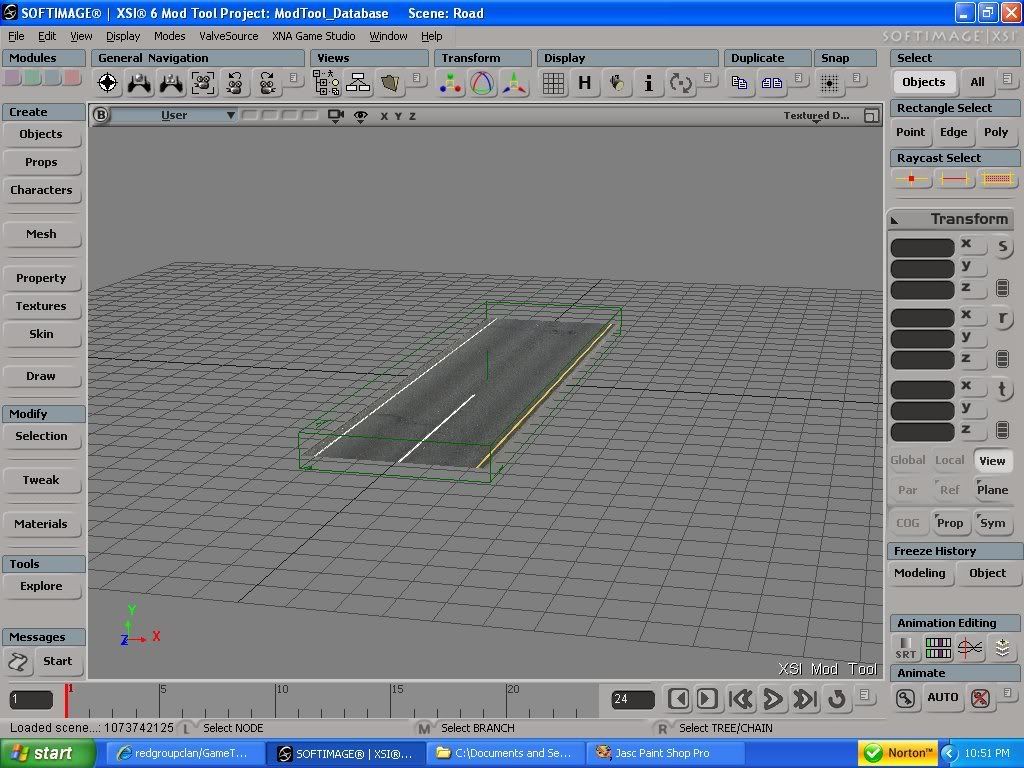
Task: Click the scale X input field
Action: click(922, 248)
